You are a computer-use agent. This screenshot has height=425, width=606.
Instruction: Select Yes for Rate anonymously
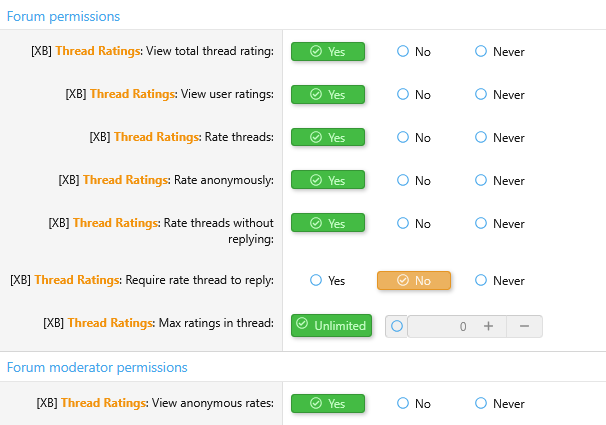[x=328, y=180]
